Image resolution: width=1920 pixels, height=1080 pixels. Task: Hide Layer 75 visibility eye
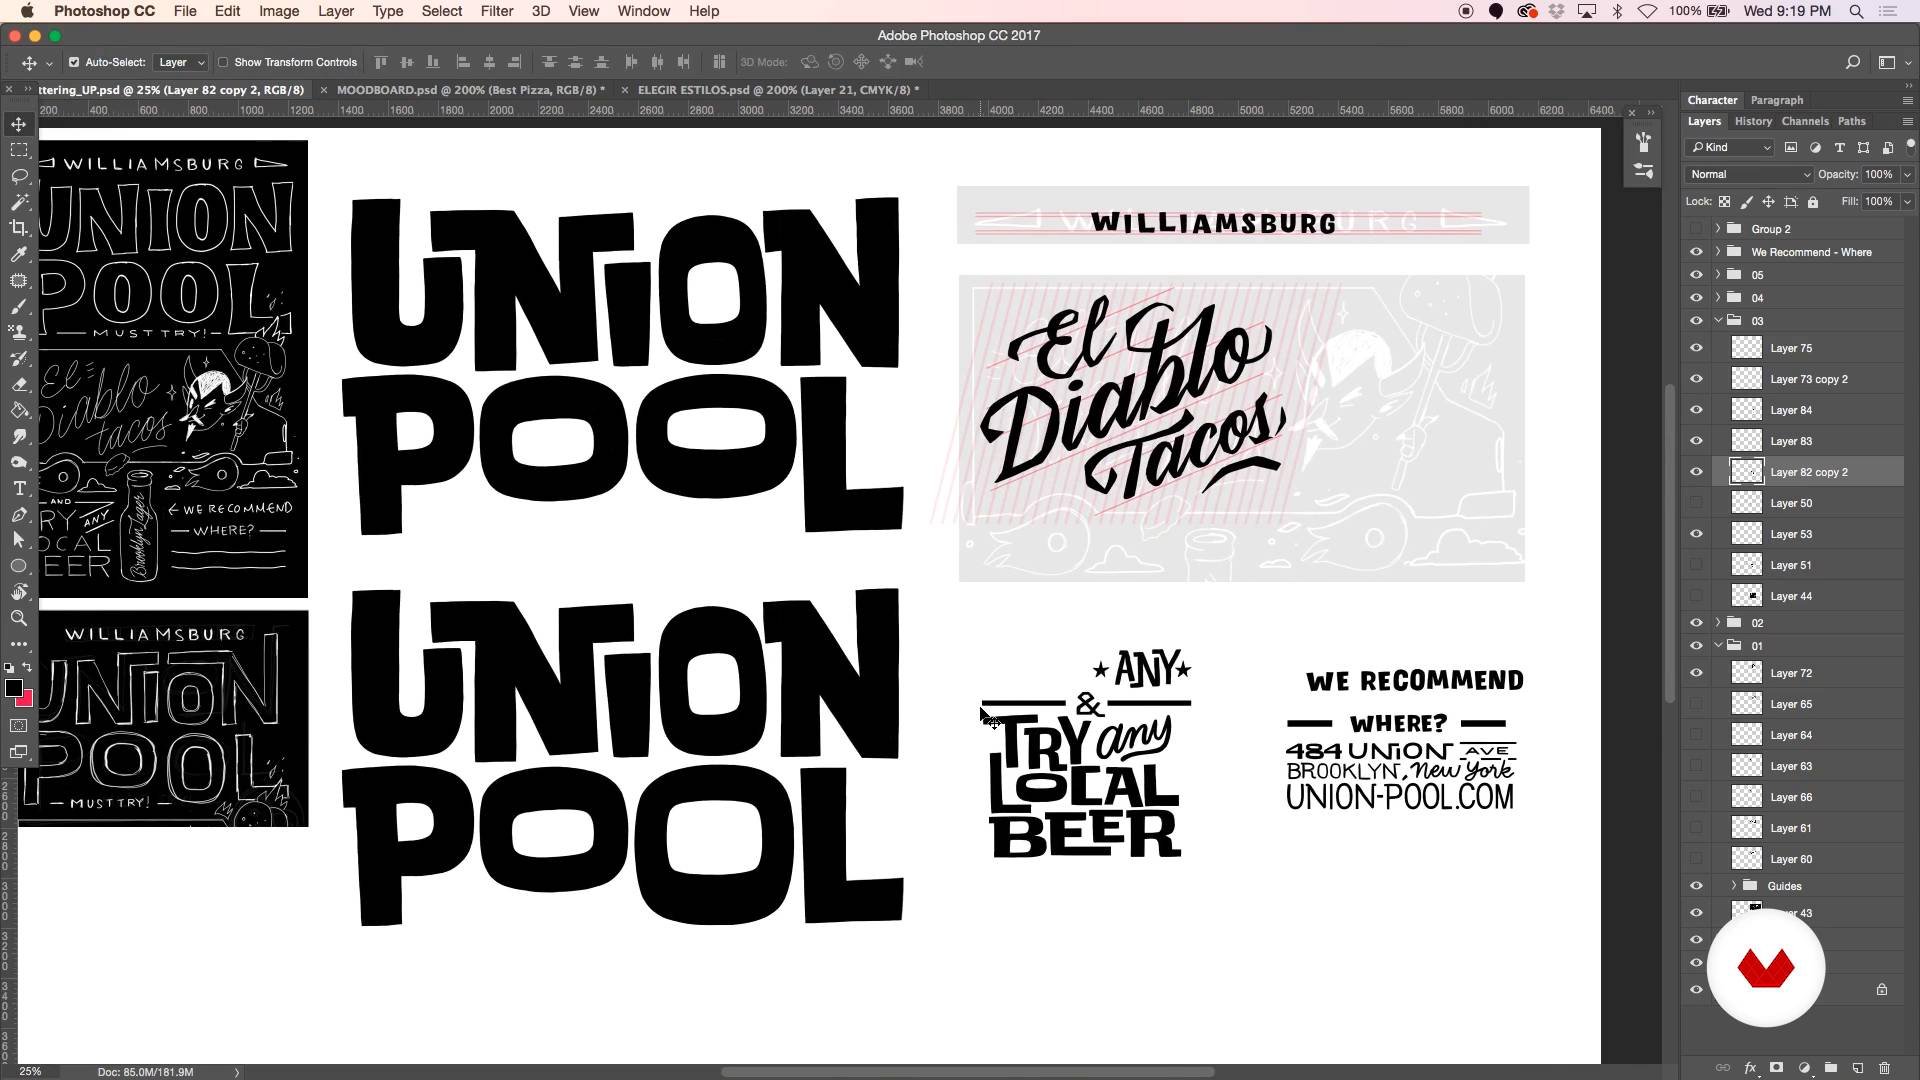[1696, 348]
